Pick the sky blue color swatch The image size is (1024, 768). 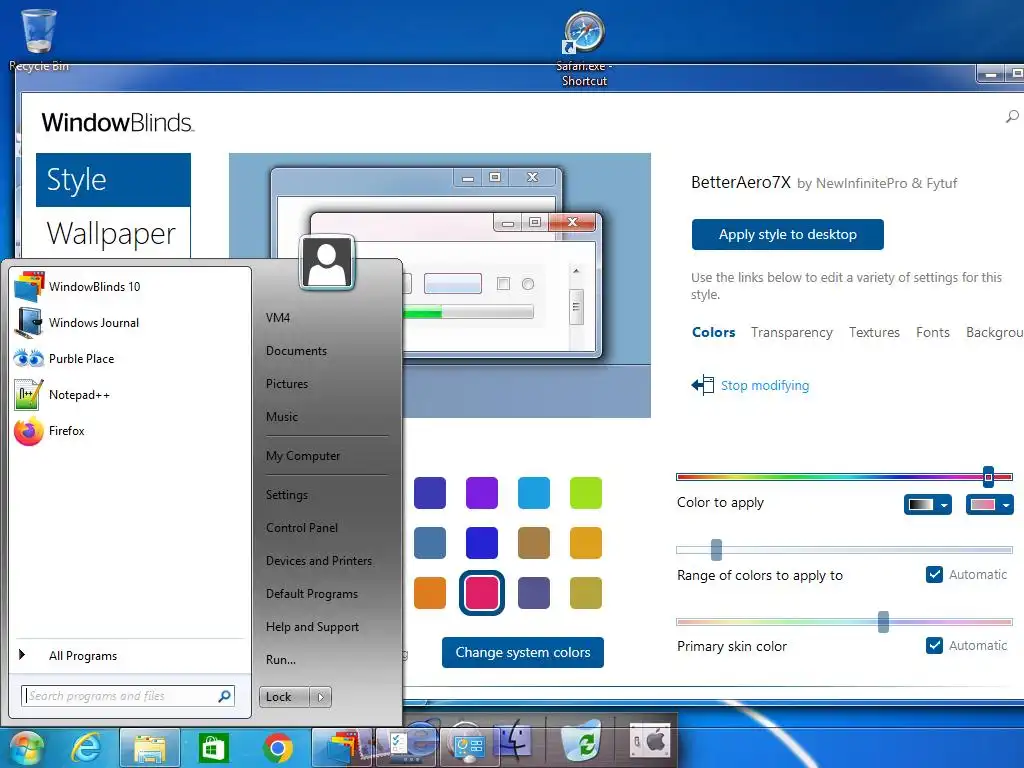[534, 493]
